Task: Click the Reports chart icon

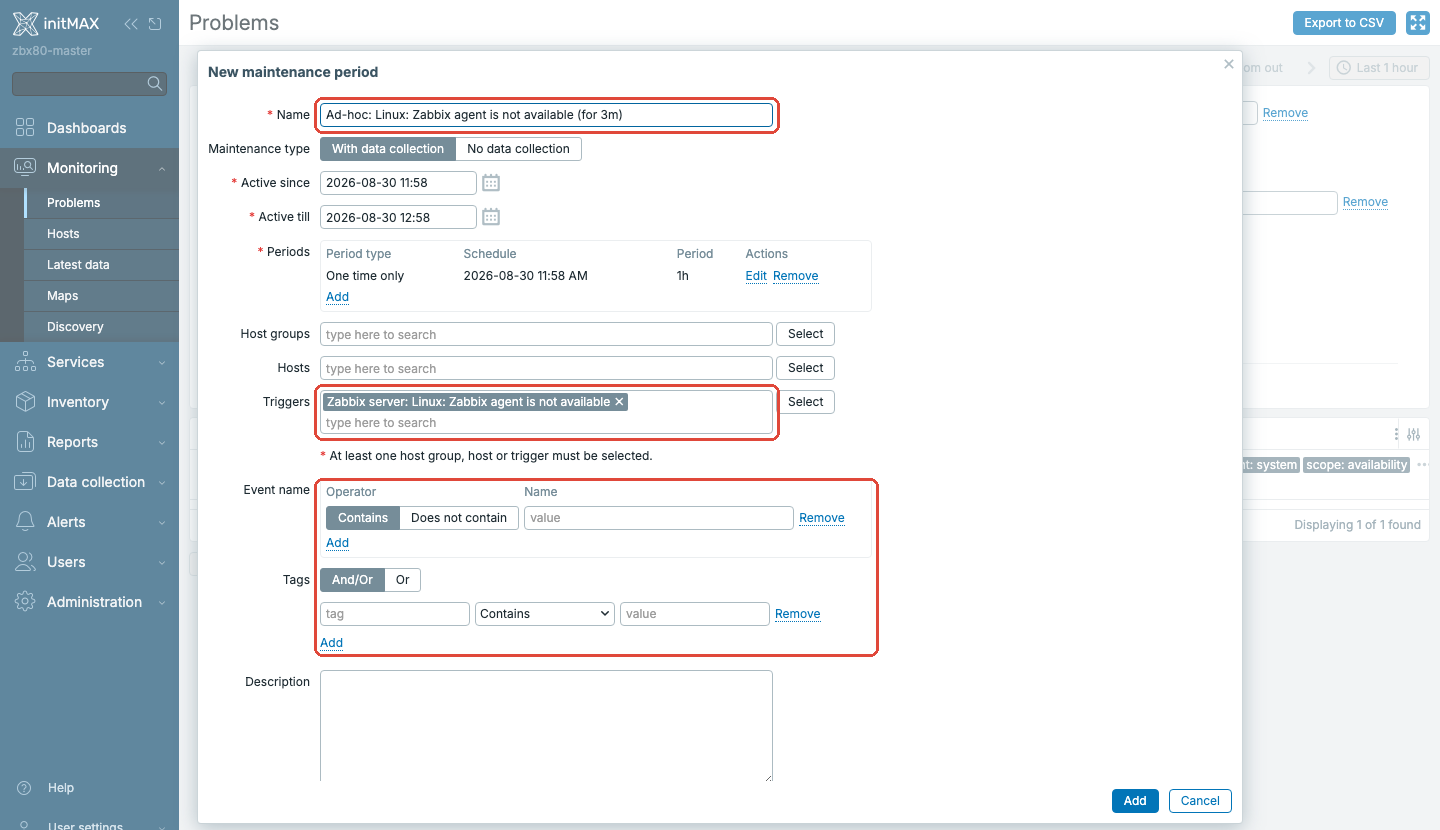Action: coord(25,442)
